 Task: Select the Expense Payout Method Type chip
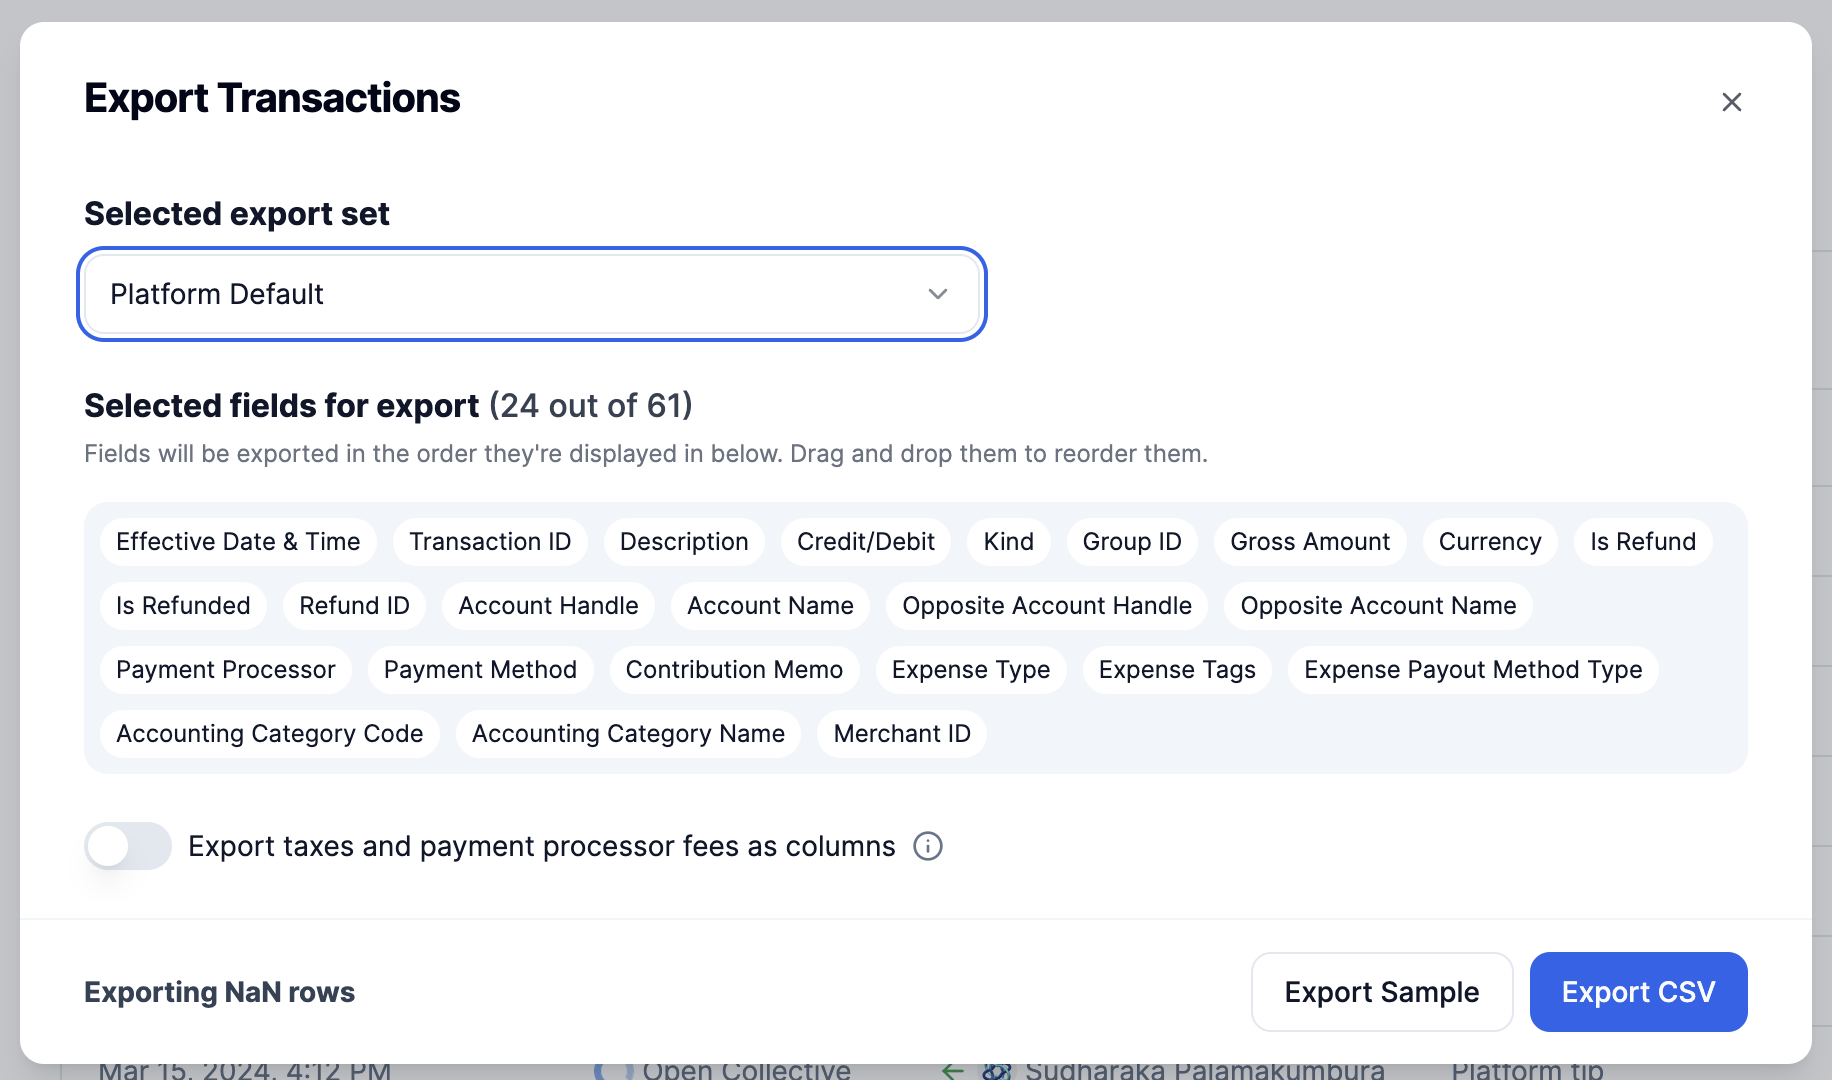1473,670
